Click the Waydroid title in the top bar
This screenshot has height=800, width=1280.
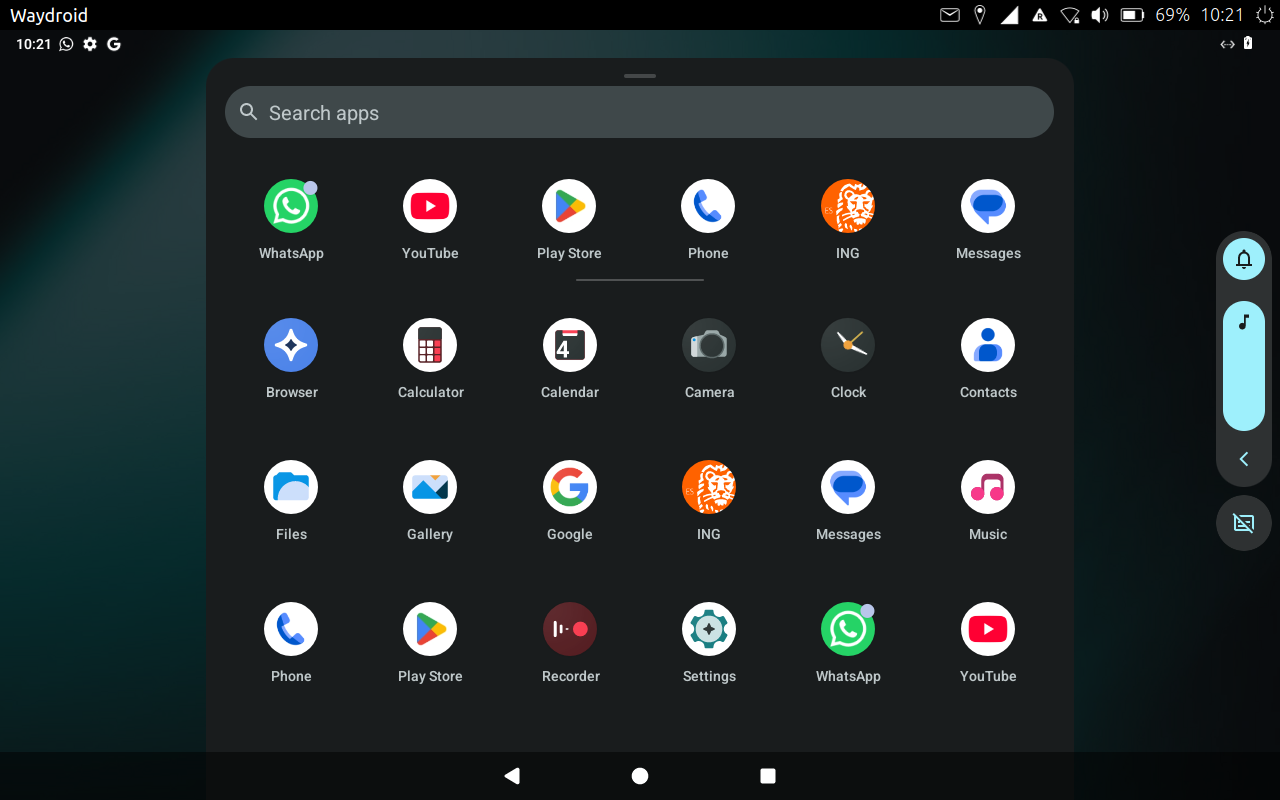tap(49, 15)
